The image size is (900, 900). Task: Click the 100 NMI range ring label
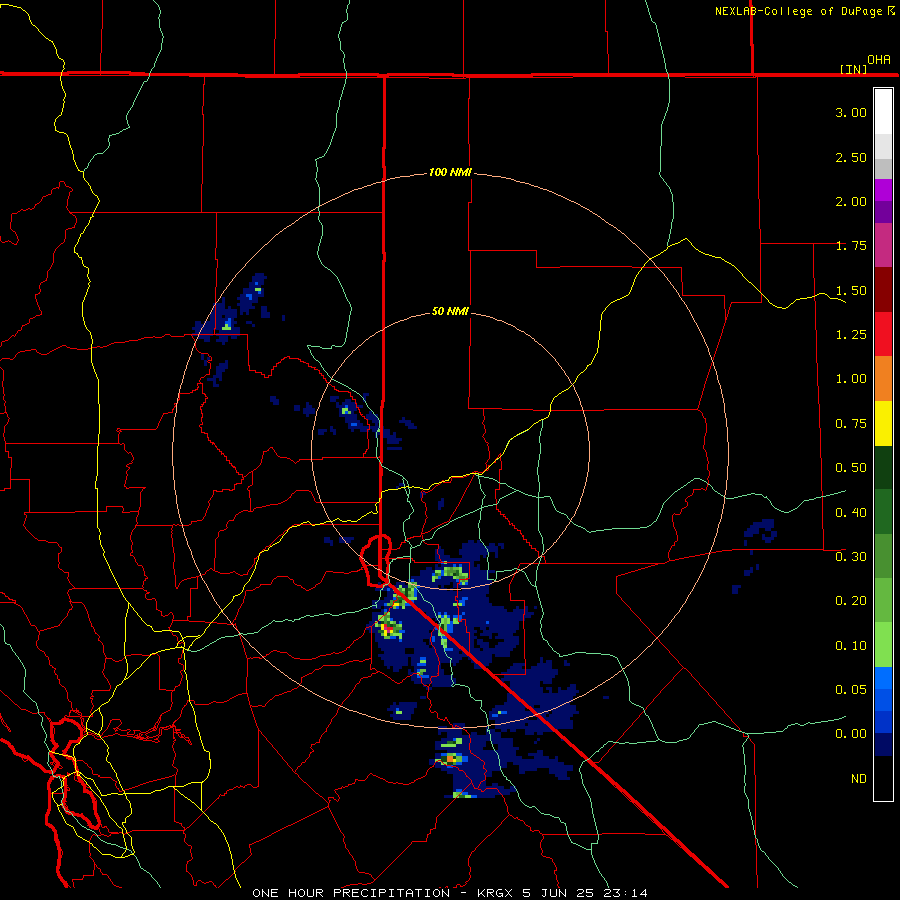450,172
